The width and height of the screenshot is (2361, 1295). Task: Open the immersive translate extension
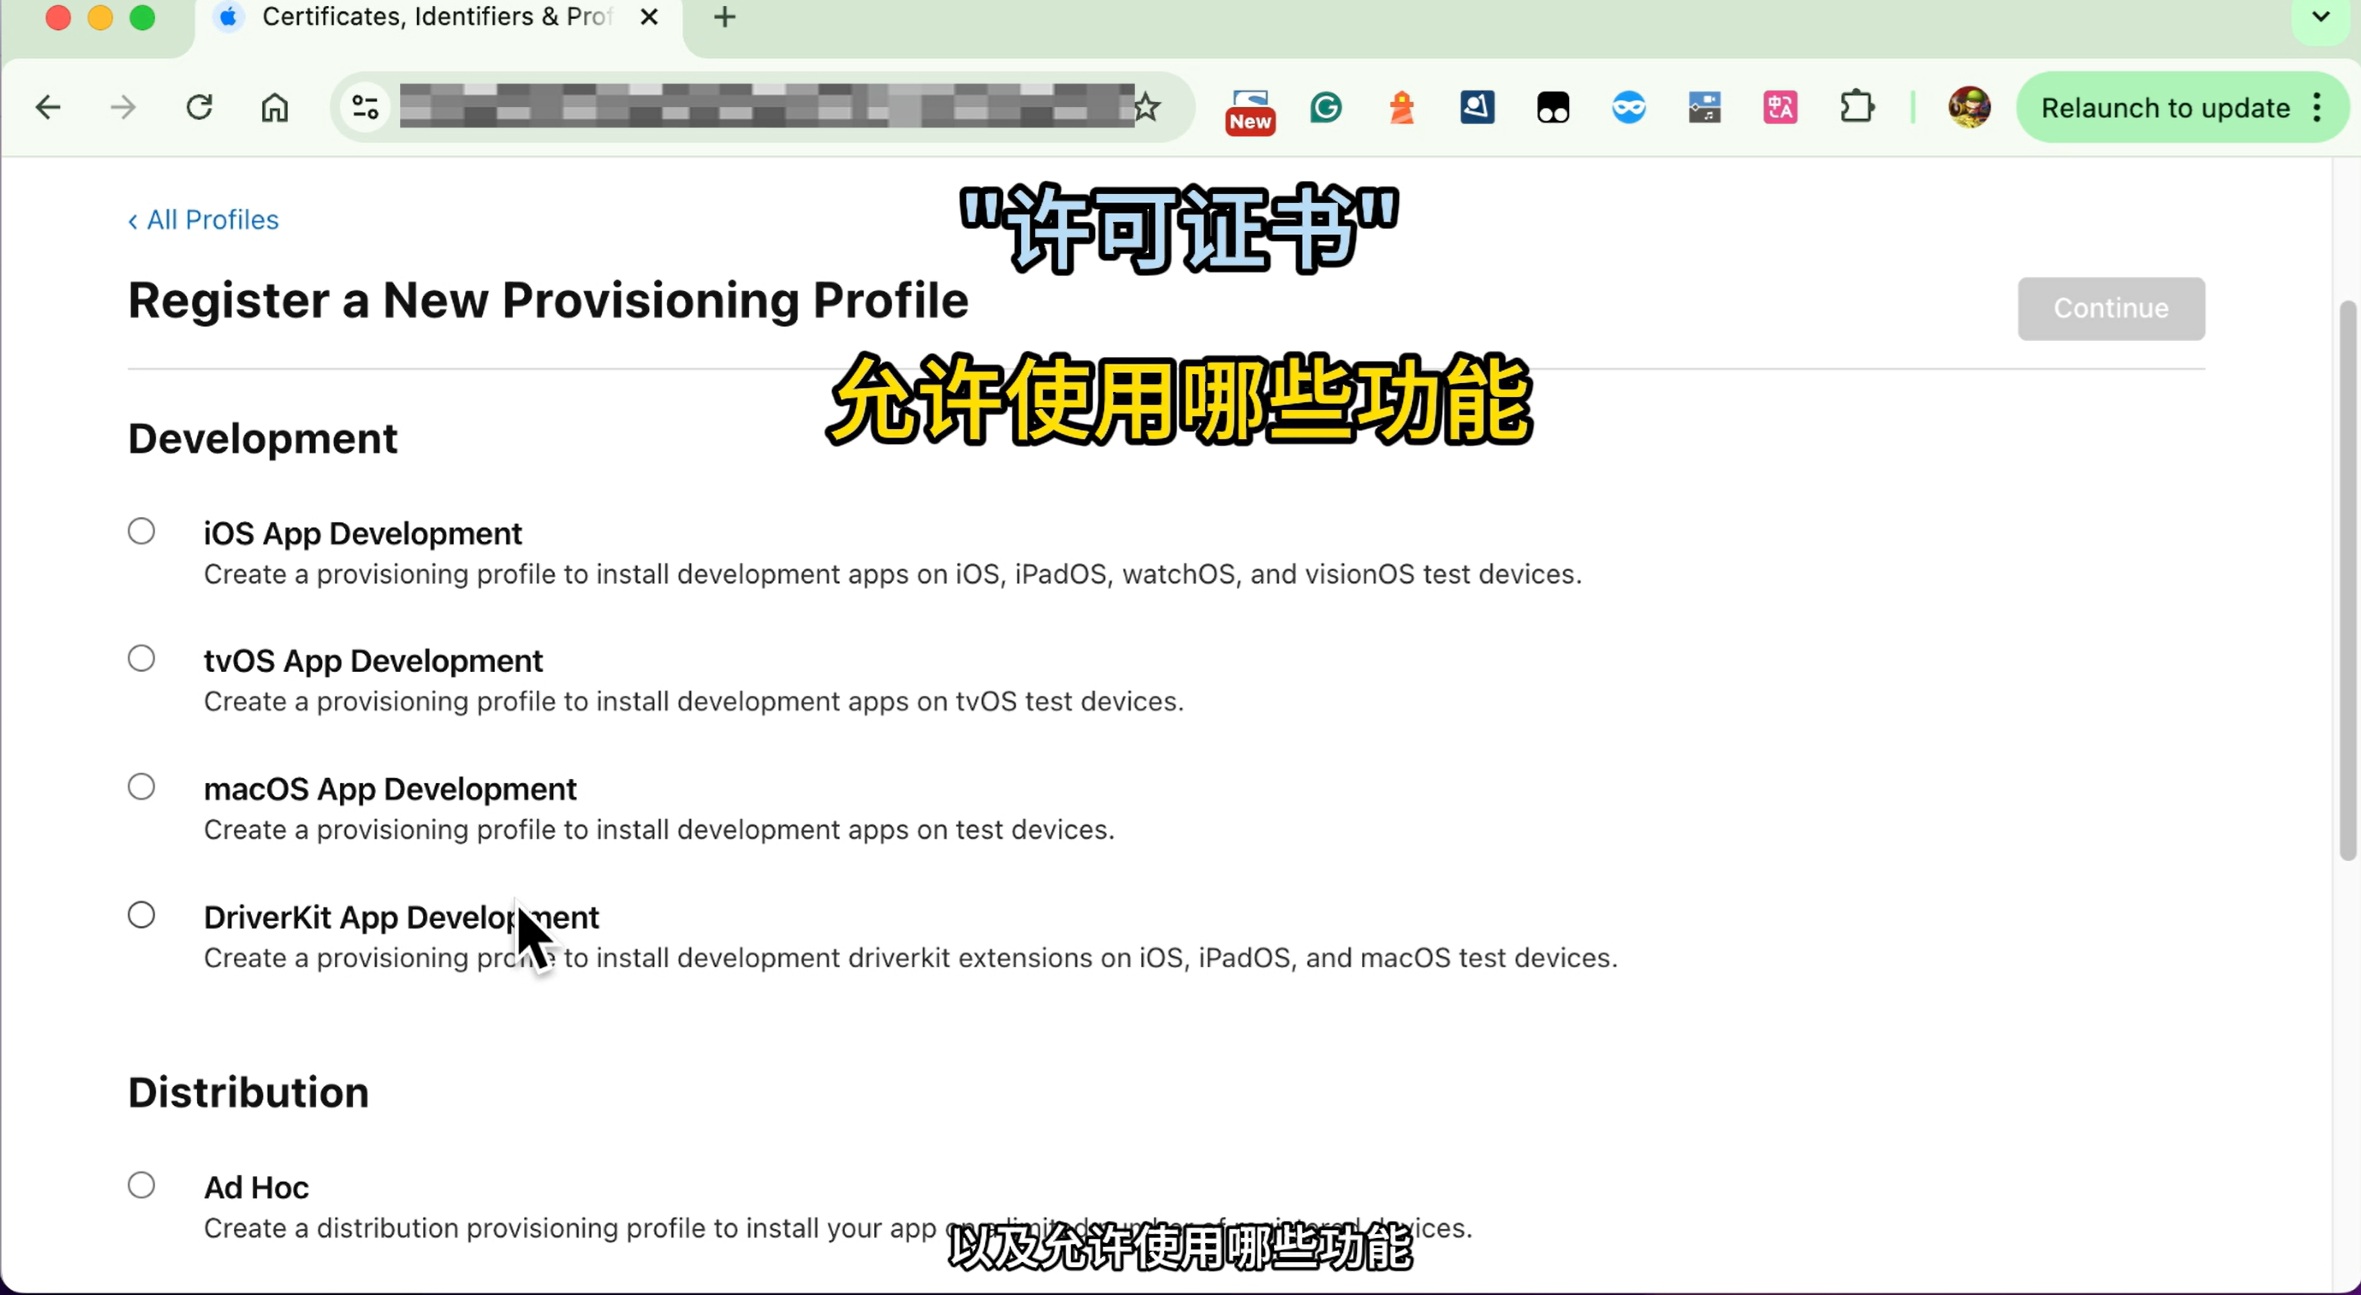(x=1780, y=107)
